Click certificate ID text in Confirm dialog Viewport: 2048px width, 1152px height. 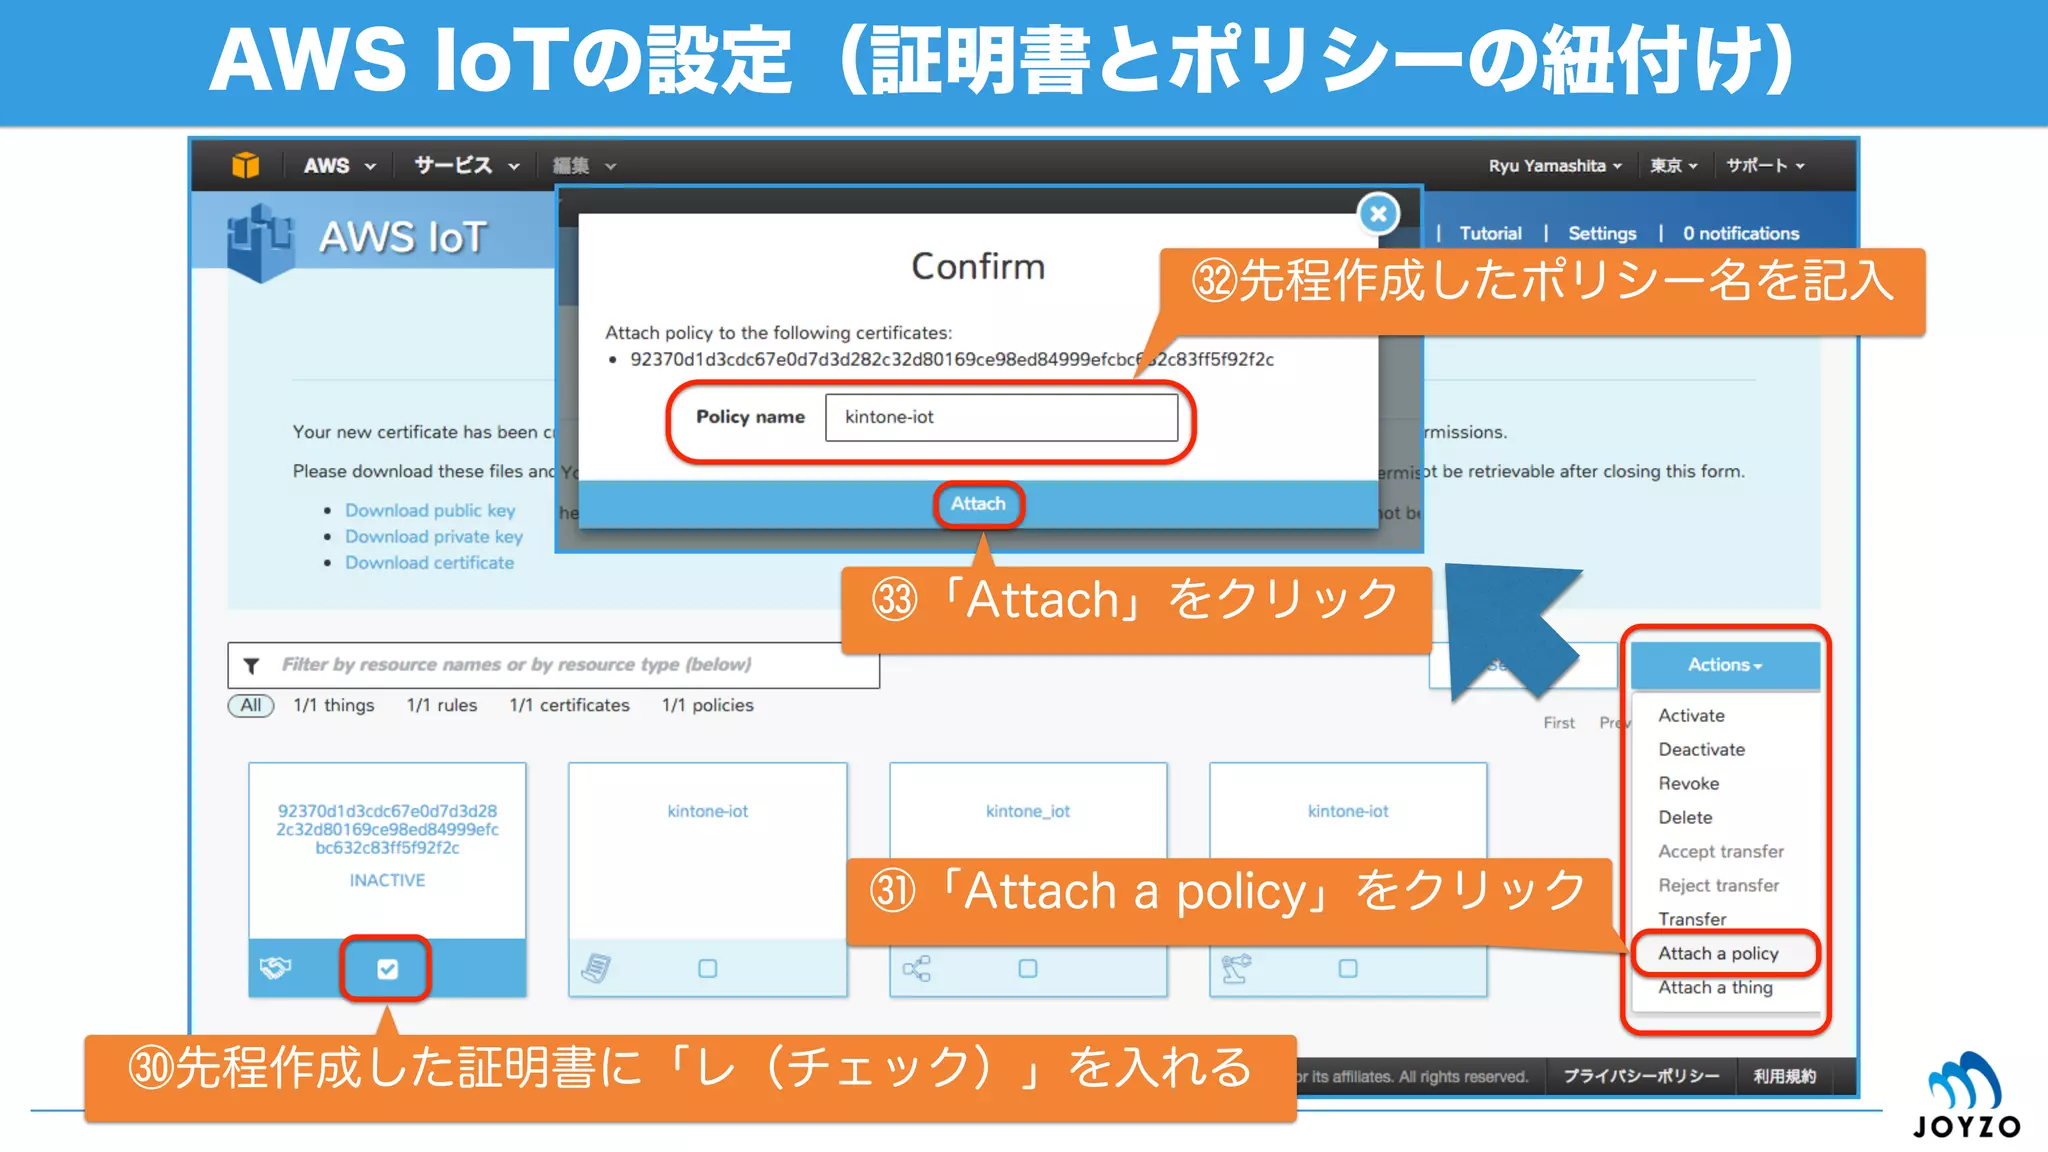pos(952,359)
